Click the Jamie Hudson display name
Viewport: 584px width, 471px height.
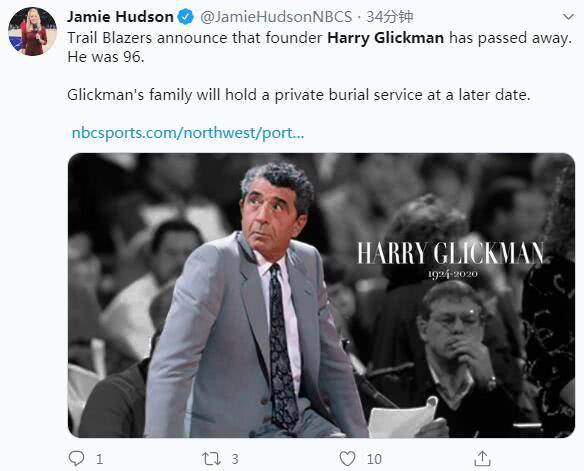tap(120, 17)
